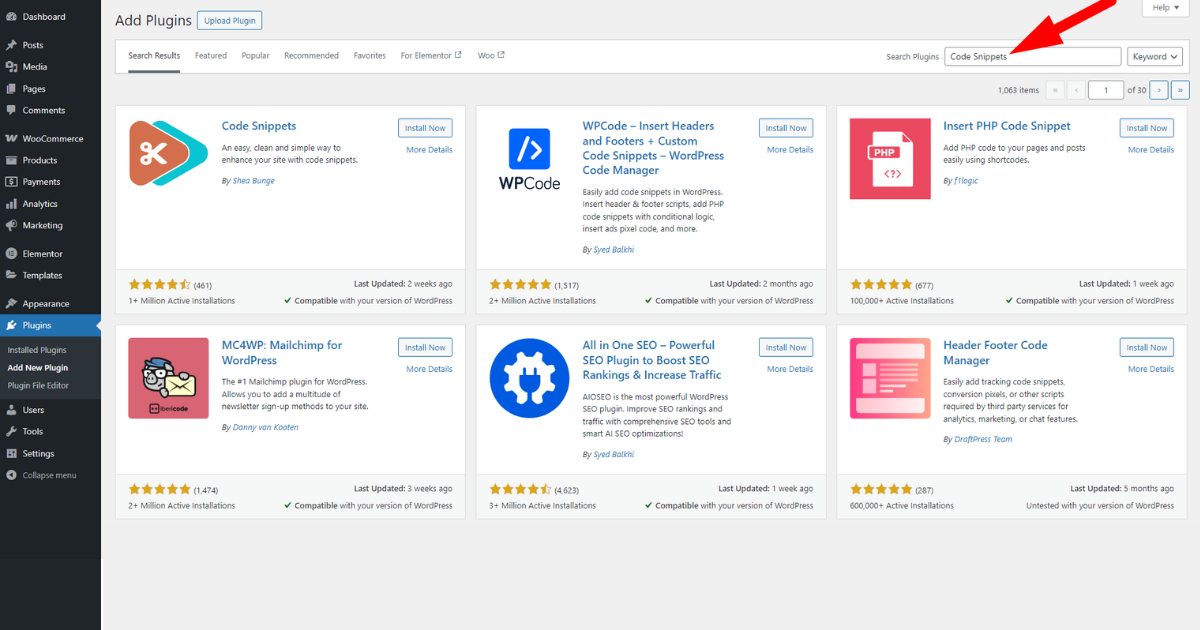The image size is (1200, 630).
Task: Install the Code Snippets plugin
Action: coord(425,128)
